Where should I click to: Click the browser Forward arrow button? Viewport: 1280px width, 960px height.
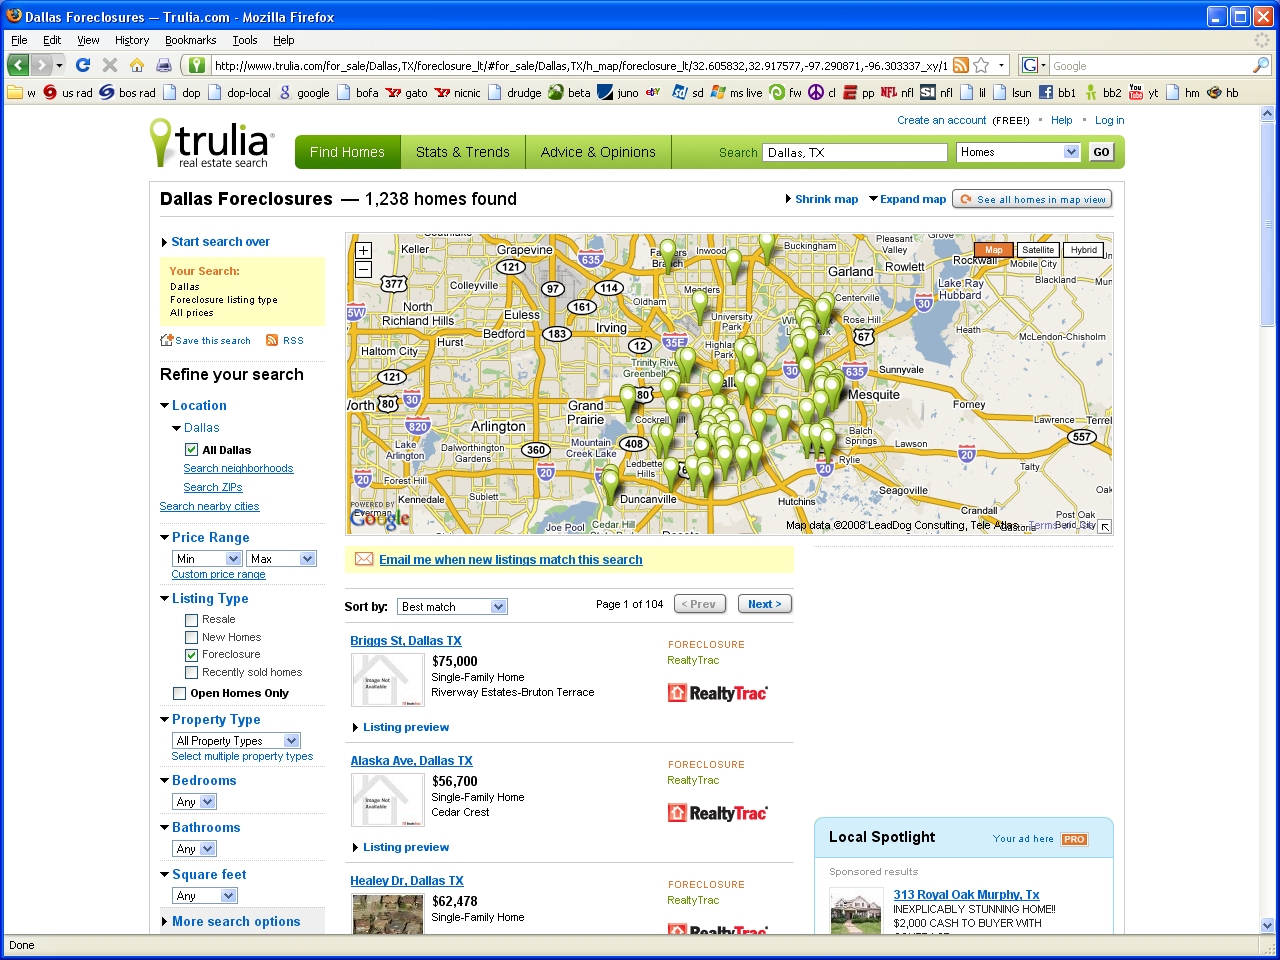(42, 65)
